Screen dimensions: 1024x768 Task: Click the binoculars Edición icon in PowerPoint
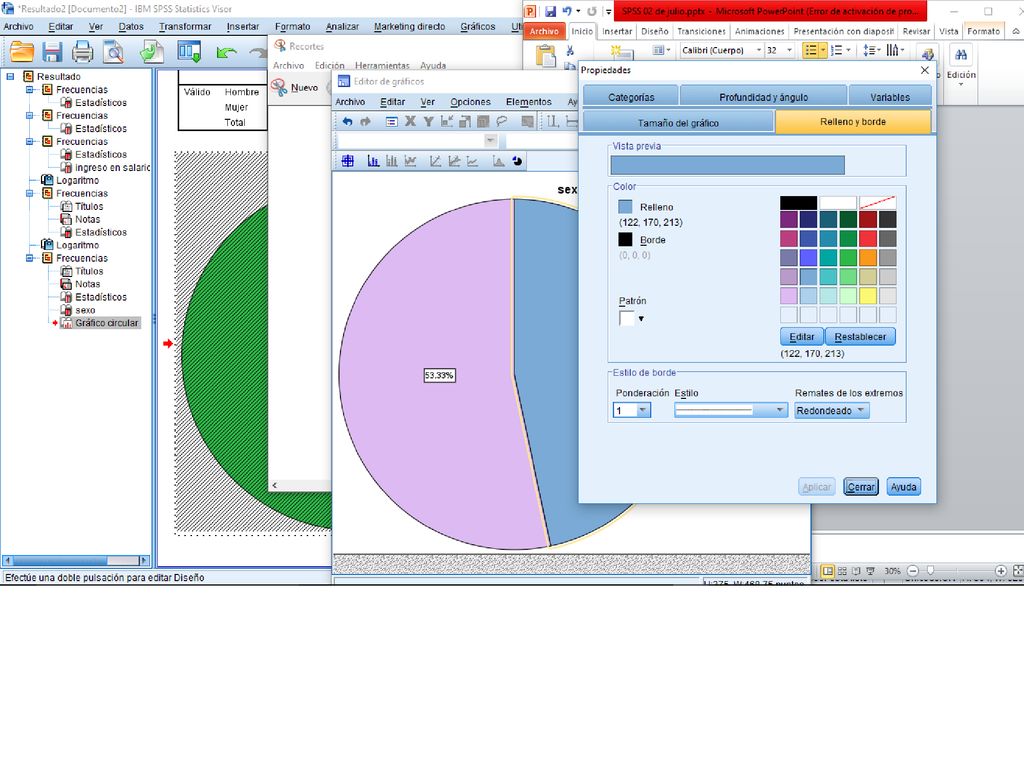961,56
